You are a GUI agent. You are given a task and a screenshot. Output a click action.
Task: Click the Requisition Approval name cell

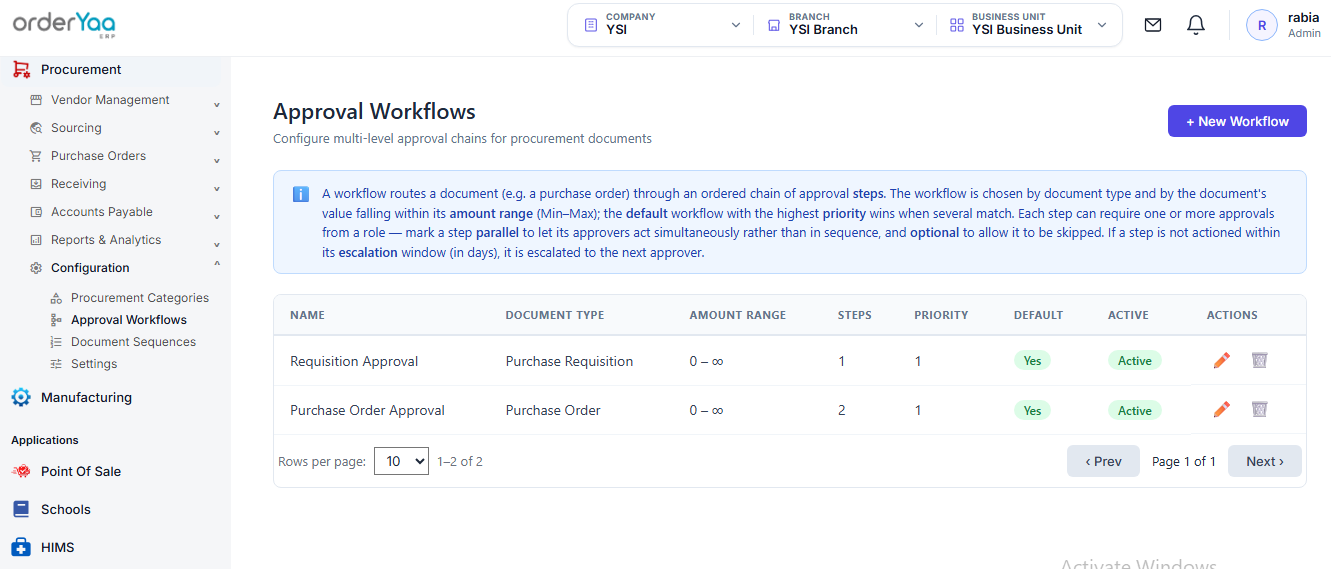(x=354, y=361)
